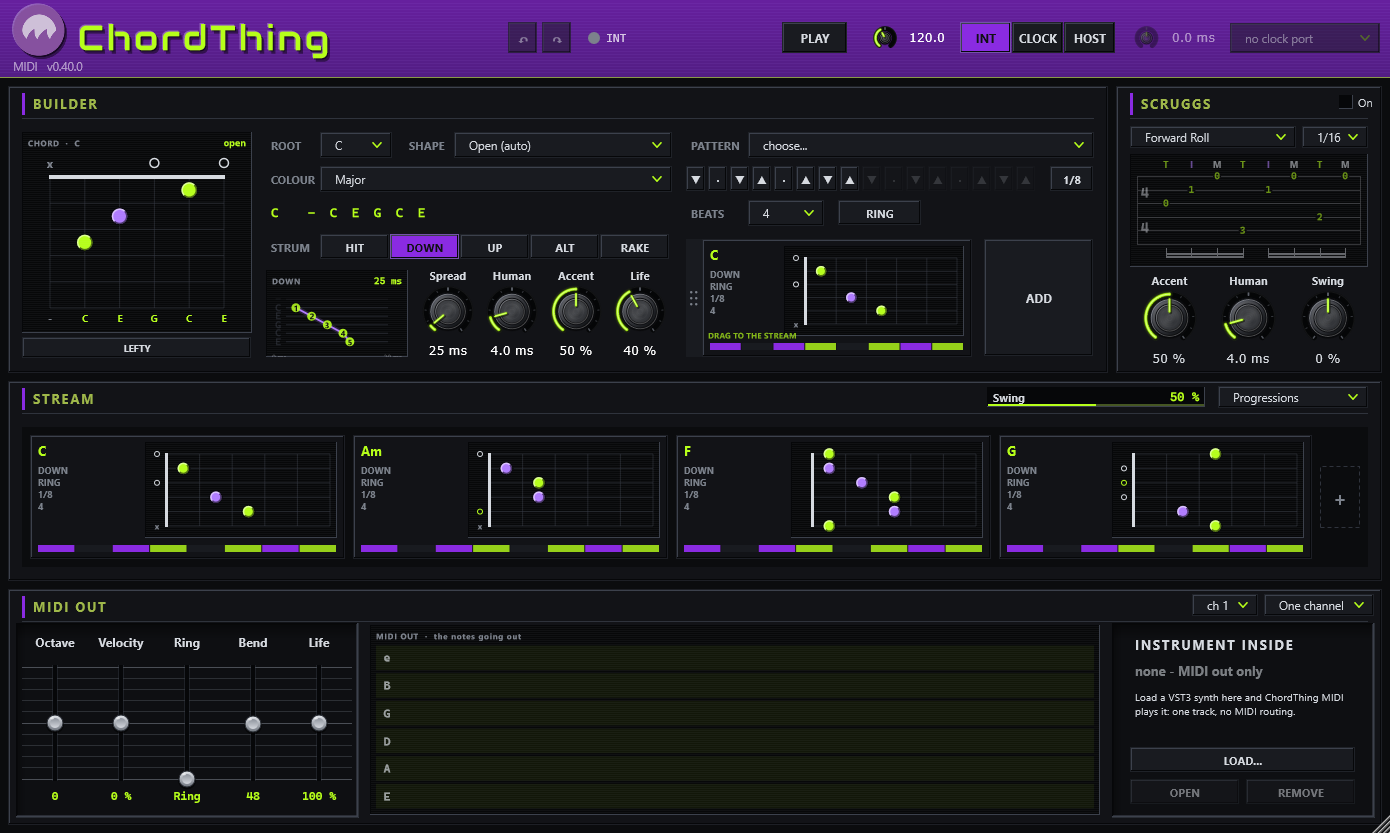Viewport: 1390px width, 833px height.
Task: Select the RAKE strum mode
Action: [x=635, y=247]
